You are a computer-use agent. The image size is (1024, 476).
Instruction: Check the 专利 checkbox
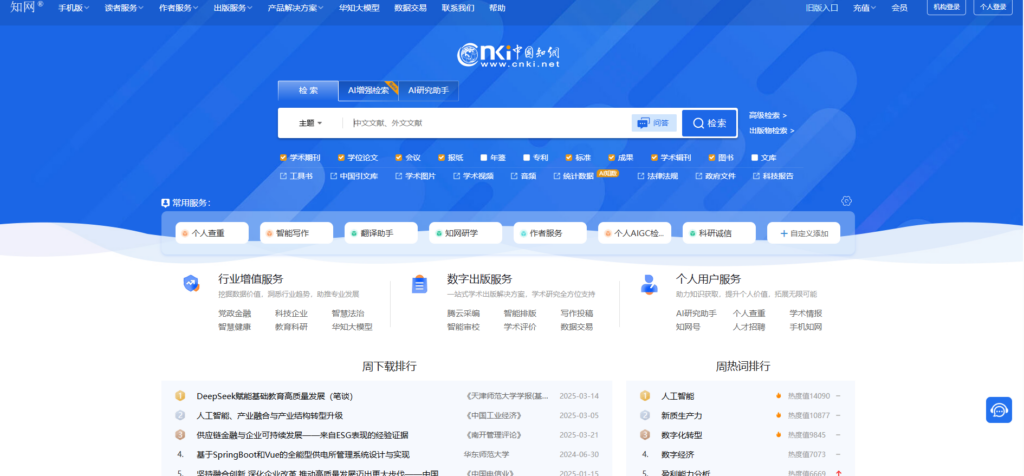tap(526, 157)
